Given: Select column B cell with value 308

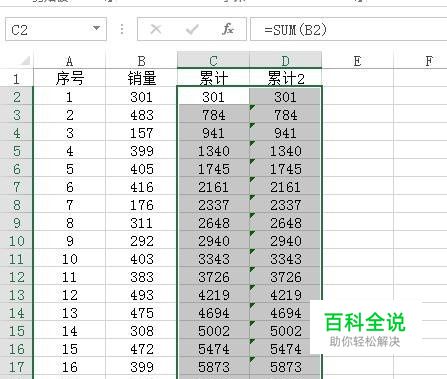Looking at the screenshot, I should (141, 331).
